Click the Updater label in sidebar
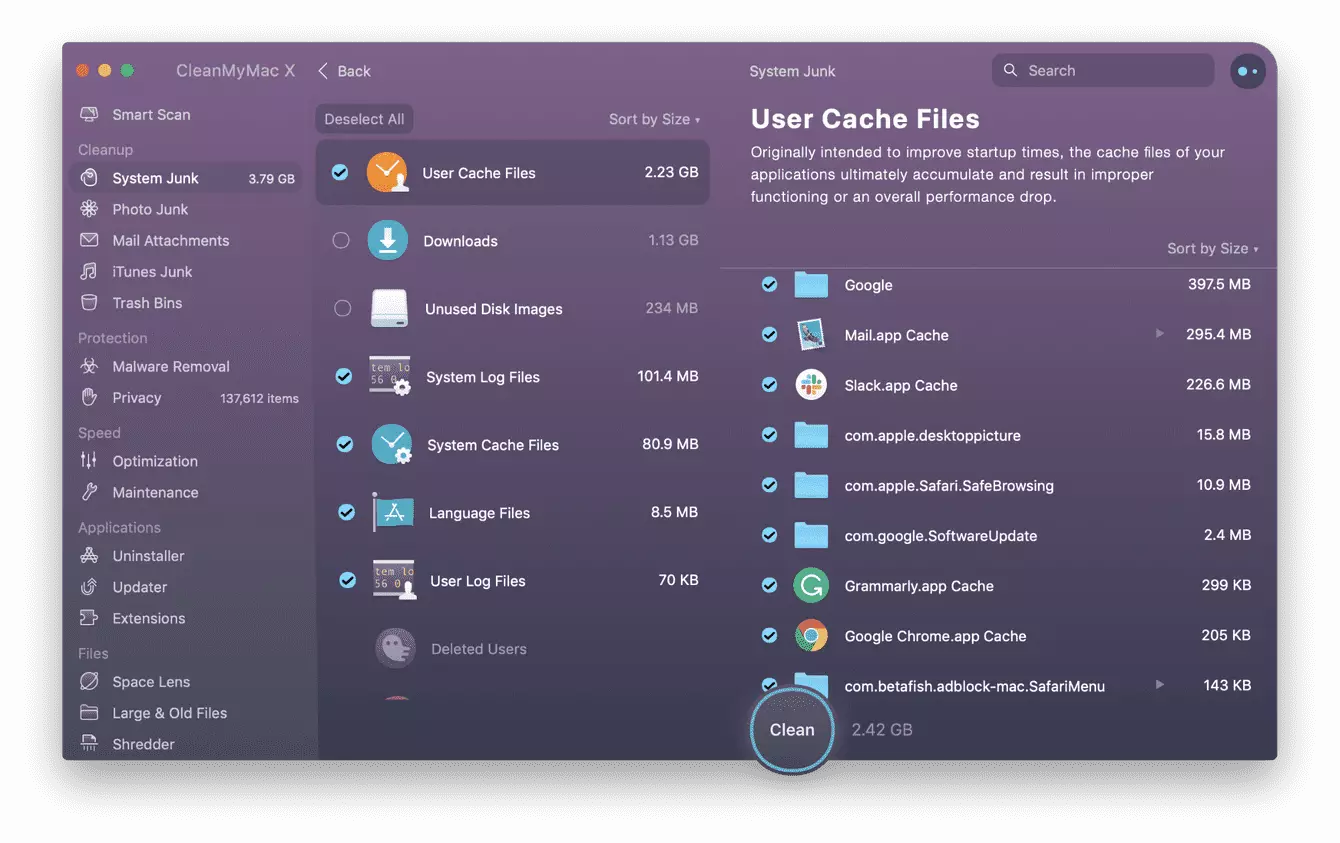 140,587
